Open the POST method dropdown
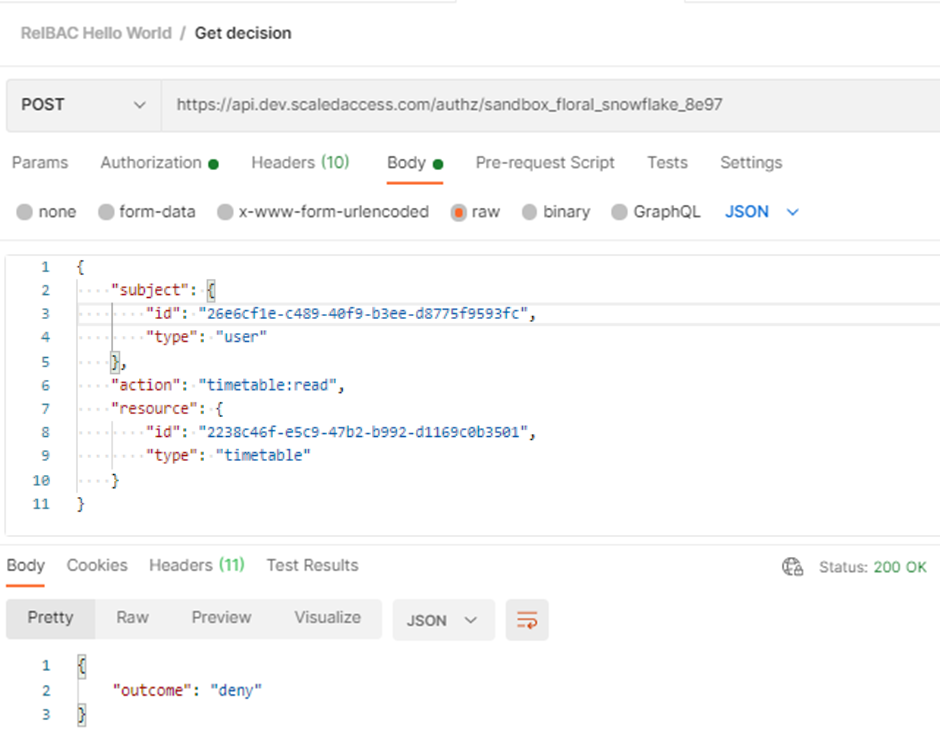 pyautogui.click(x=83, y=104)
